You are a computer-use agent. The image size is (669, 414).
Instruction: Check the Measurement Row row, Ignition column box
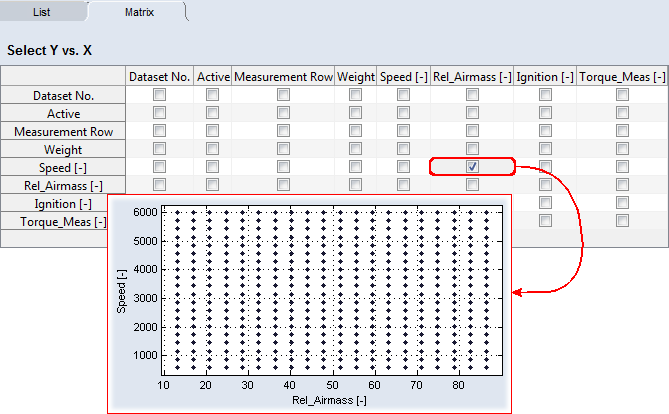pos(545,131)
